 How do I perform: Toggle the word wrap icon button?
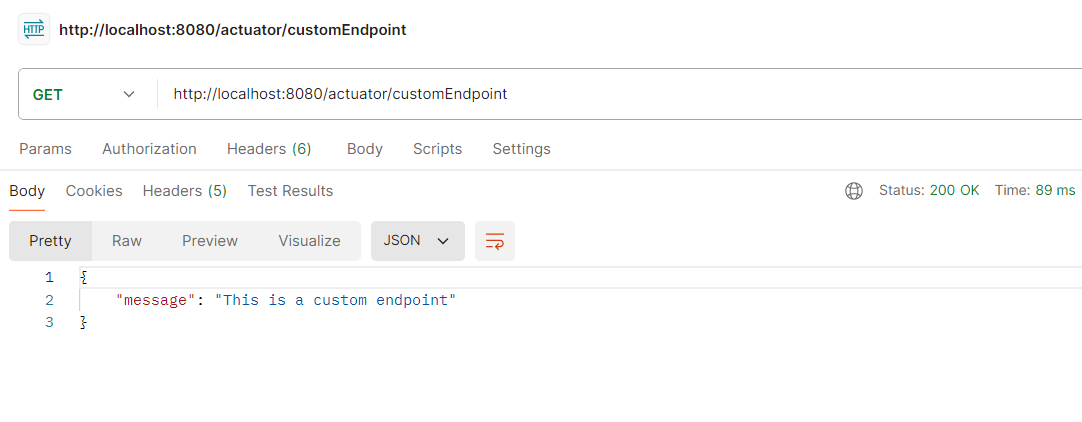495,241
